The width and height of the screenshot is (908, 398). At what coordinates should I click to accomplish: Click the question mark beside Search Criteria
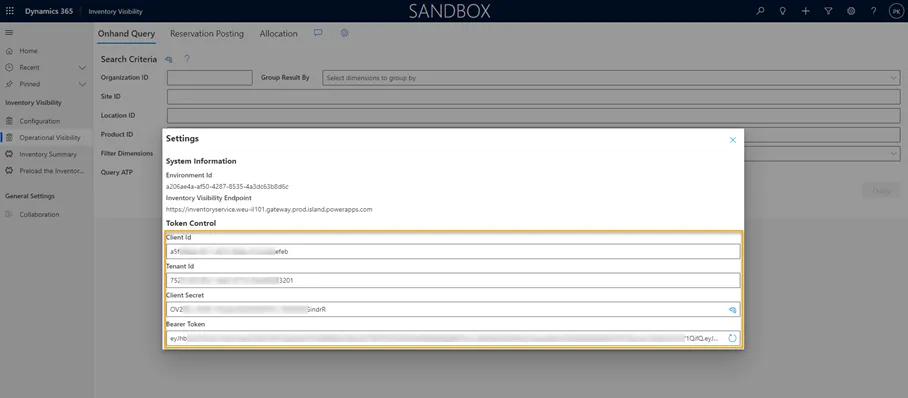[186, 59]
